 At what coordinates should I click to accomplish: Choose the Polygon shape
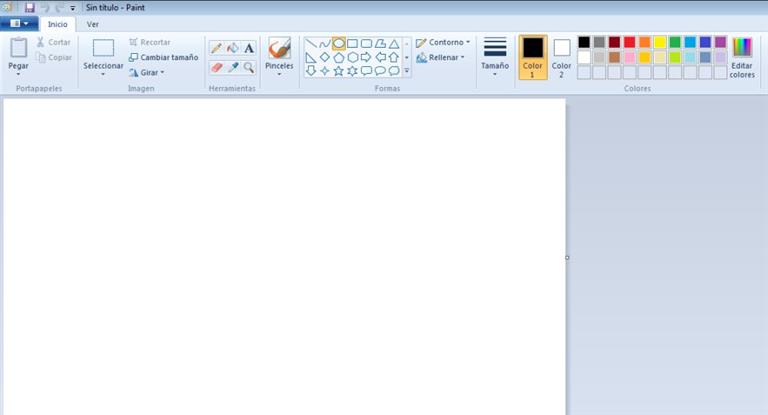380,44
